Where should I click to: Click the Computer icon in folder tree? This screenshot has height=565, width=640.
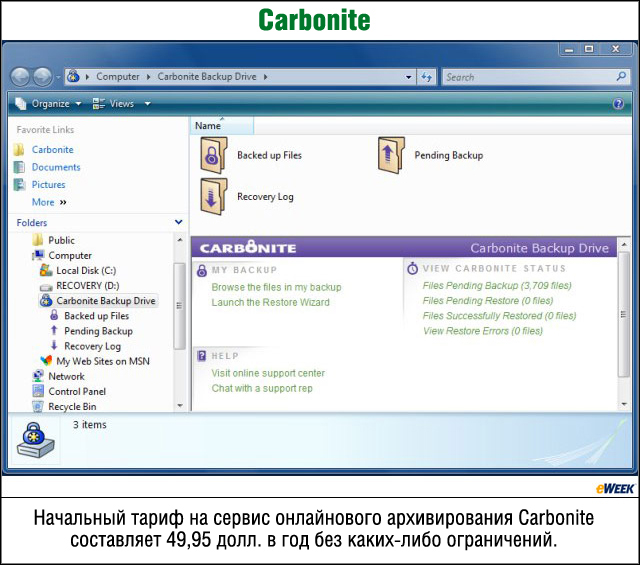tap(38, 255)
